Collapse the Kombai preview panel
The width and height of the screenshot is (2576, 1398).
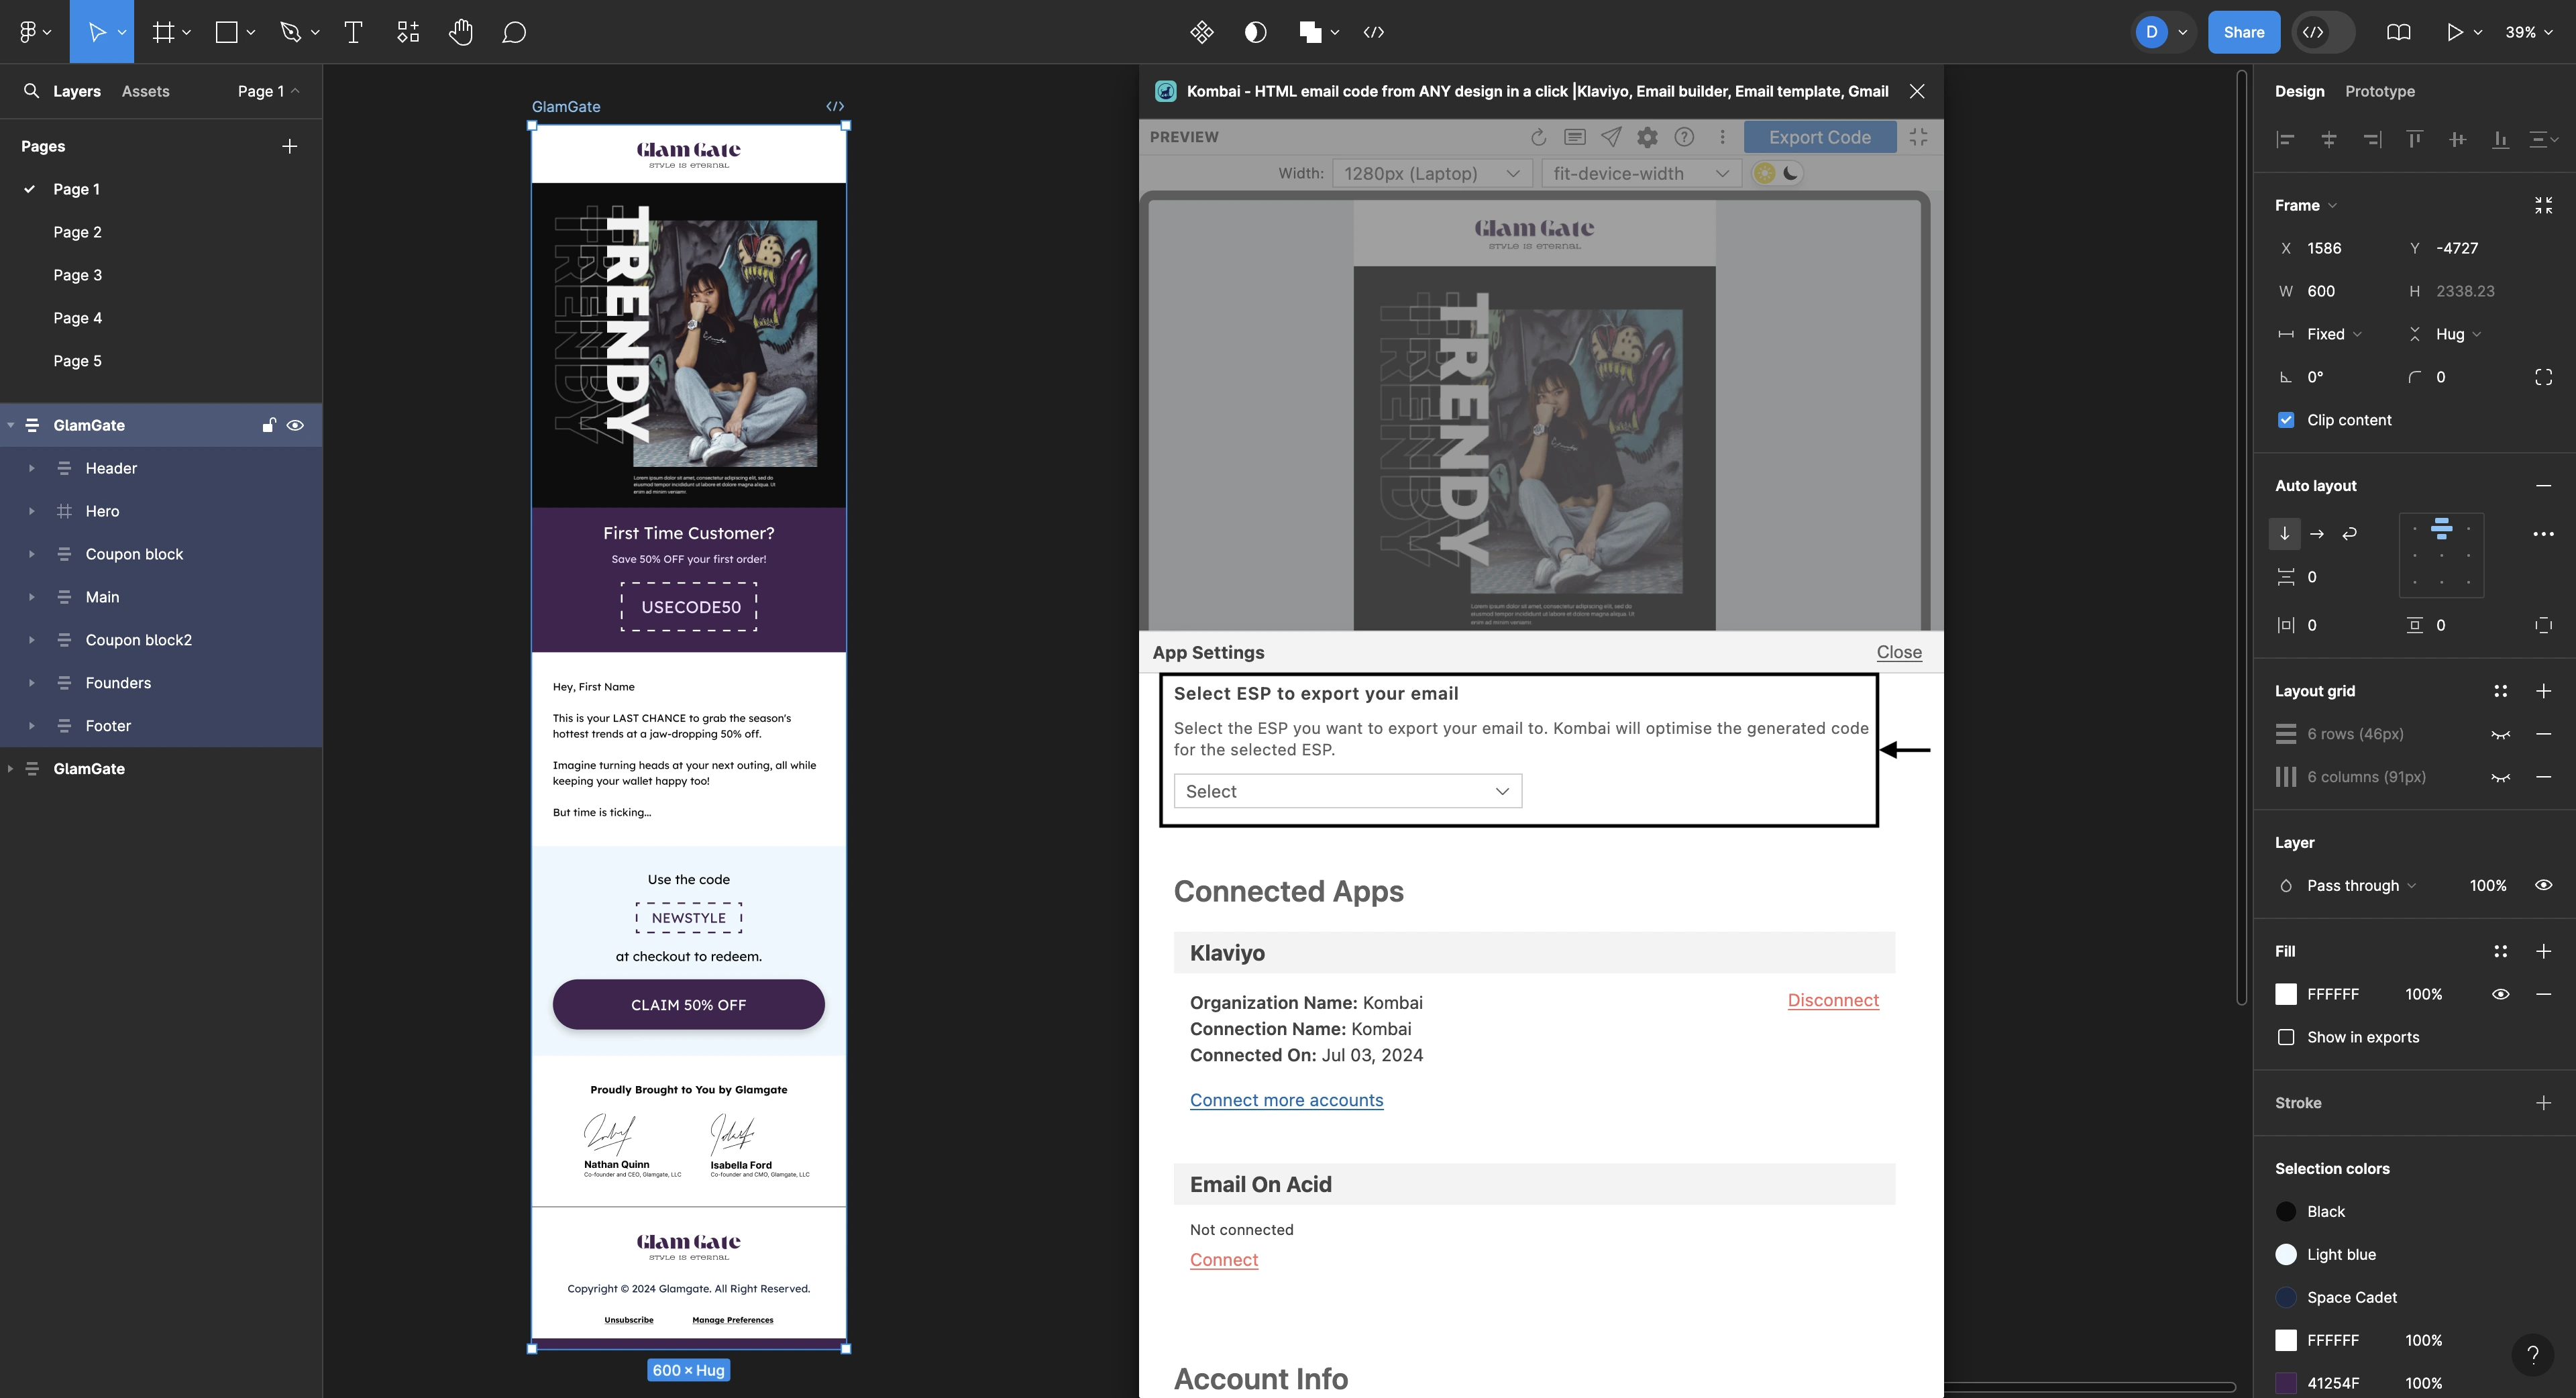tap(1918, 137)
